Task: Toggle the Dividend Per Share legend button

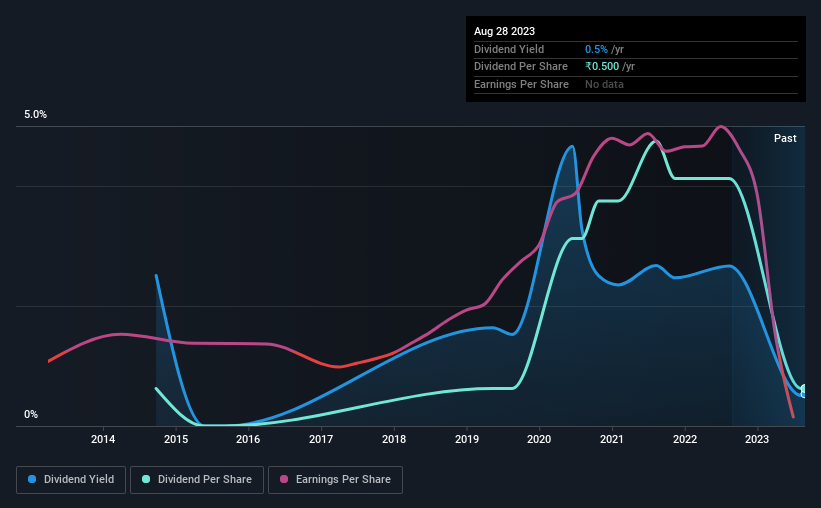Action: click(x=197, y=480)
